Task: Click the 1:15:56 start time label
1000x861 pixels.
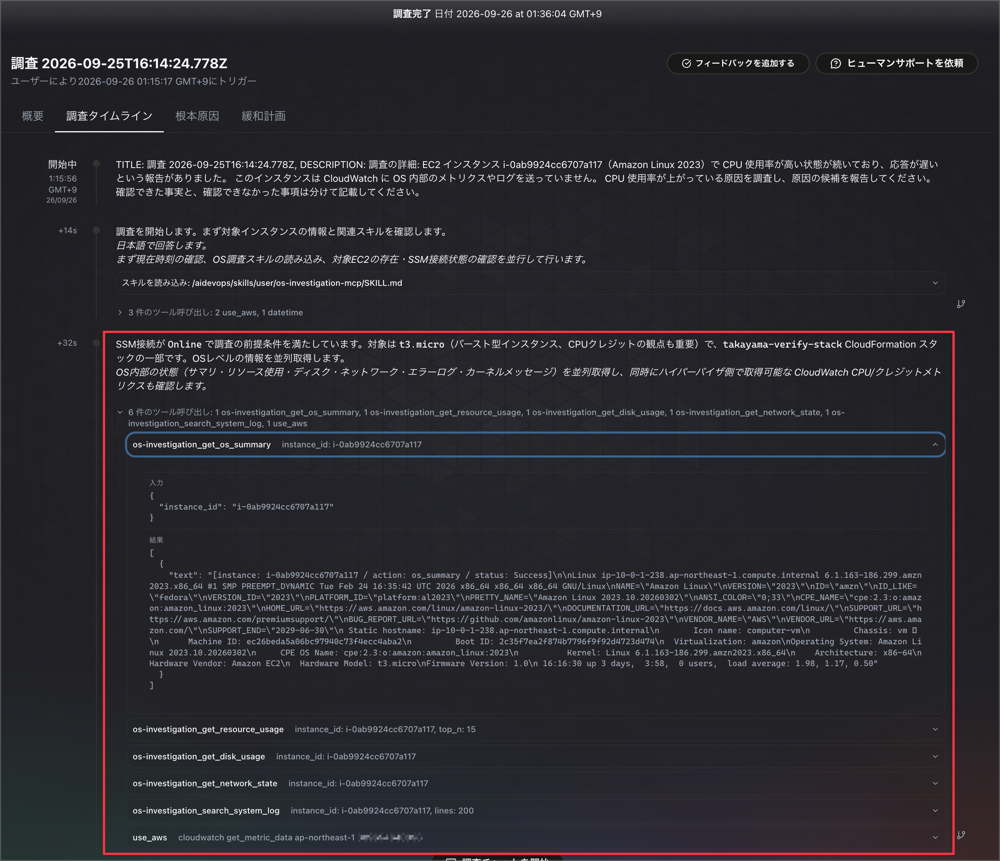Action: (62, 179)
